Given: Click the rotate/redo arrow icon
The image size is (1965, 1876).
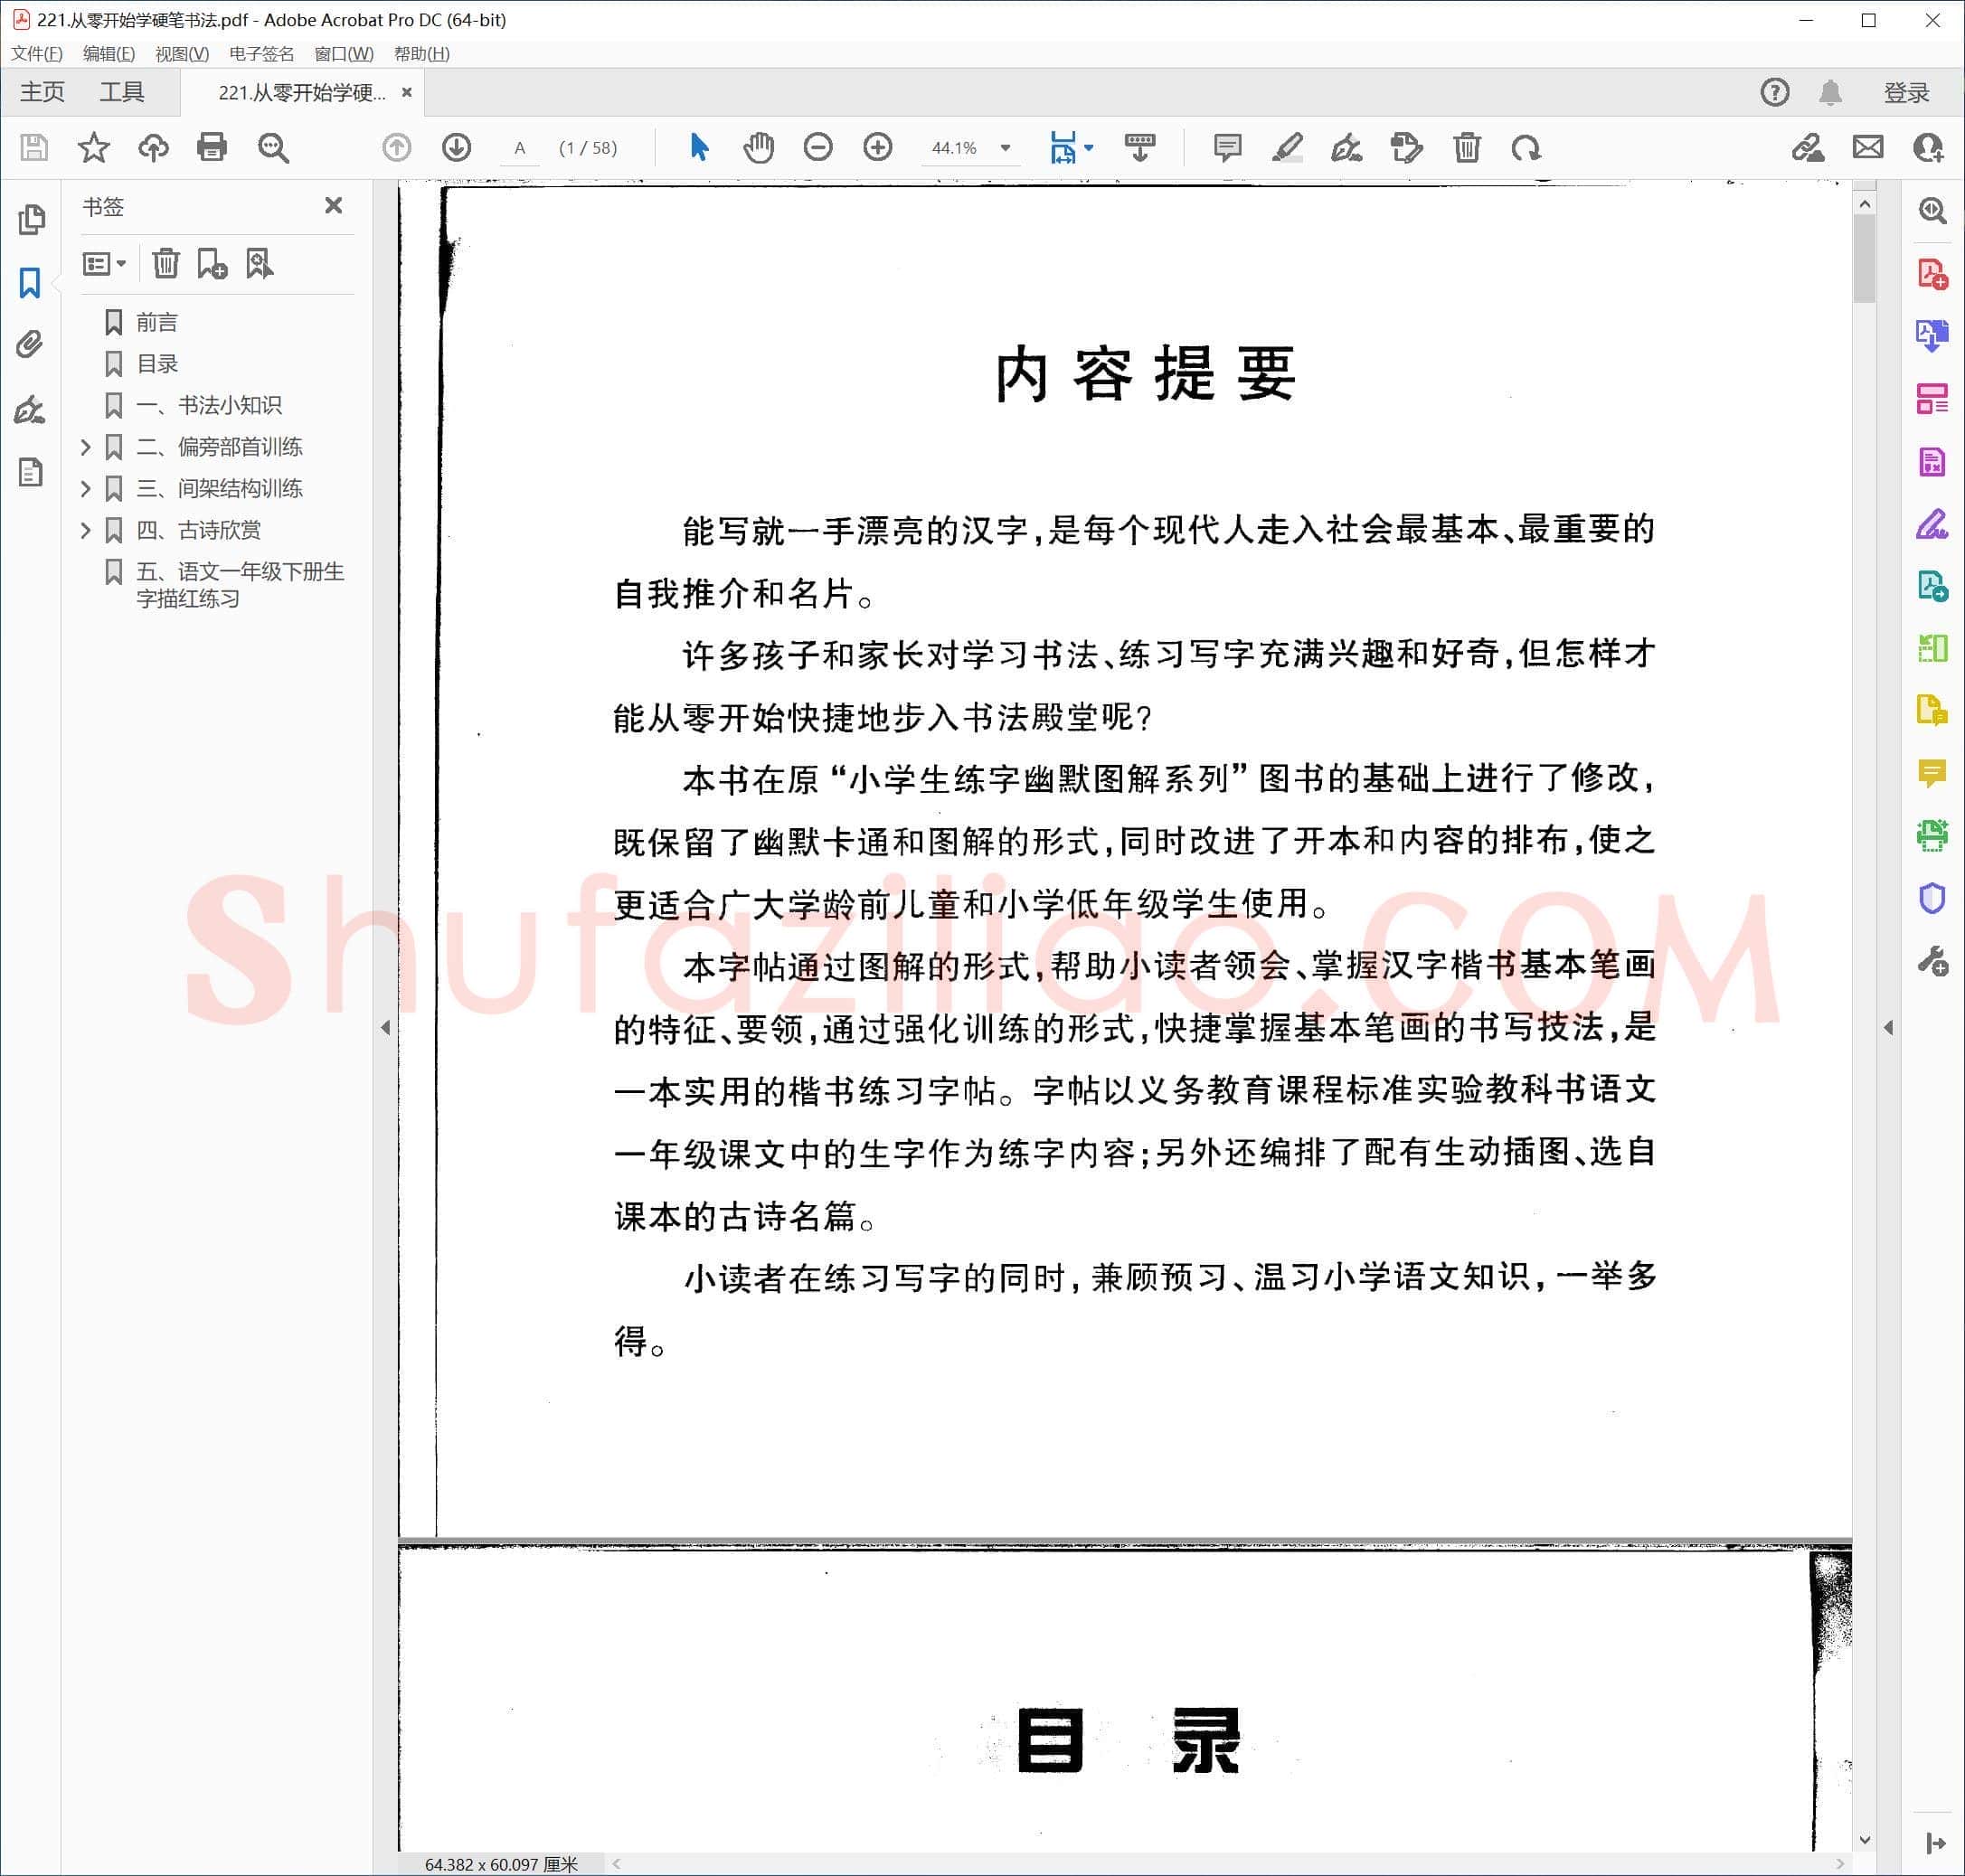Looking at the screenshot, I should (1526, 148).
